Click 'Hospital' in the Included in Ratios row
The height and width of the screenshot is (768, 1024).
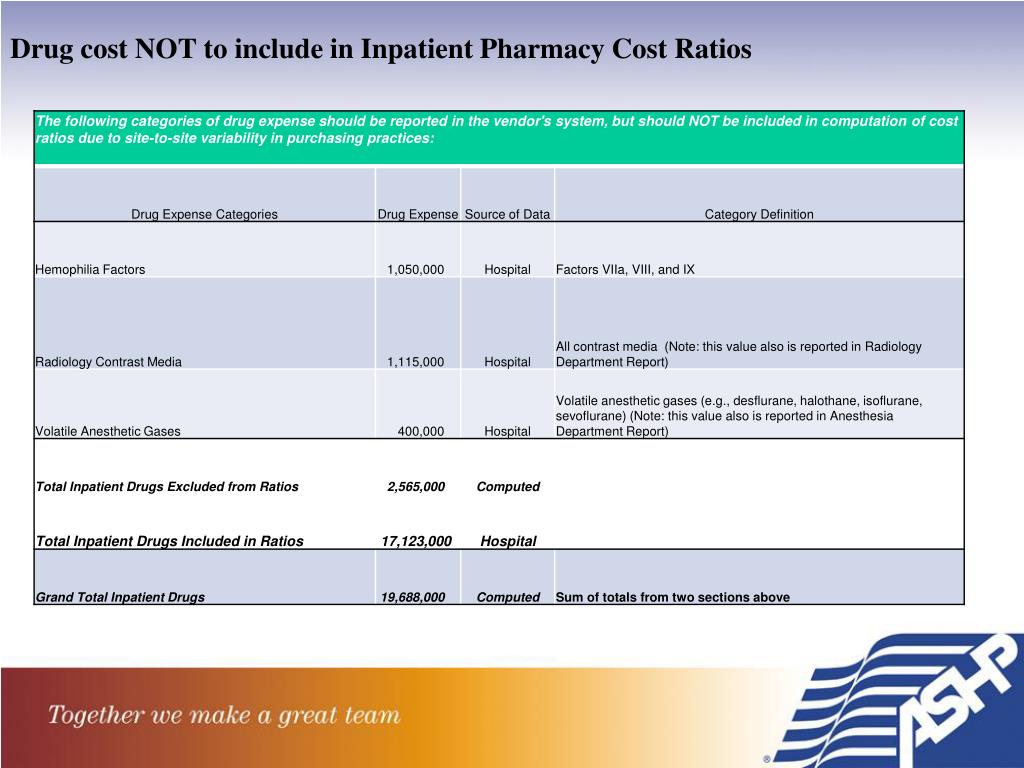pyautogui.click(x=508, y=541)
